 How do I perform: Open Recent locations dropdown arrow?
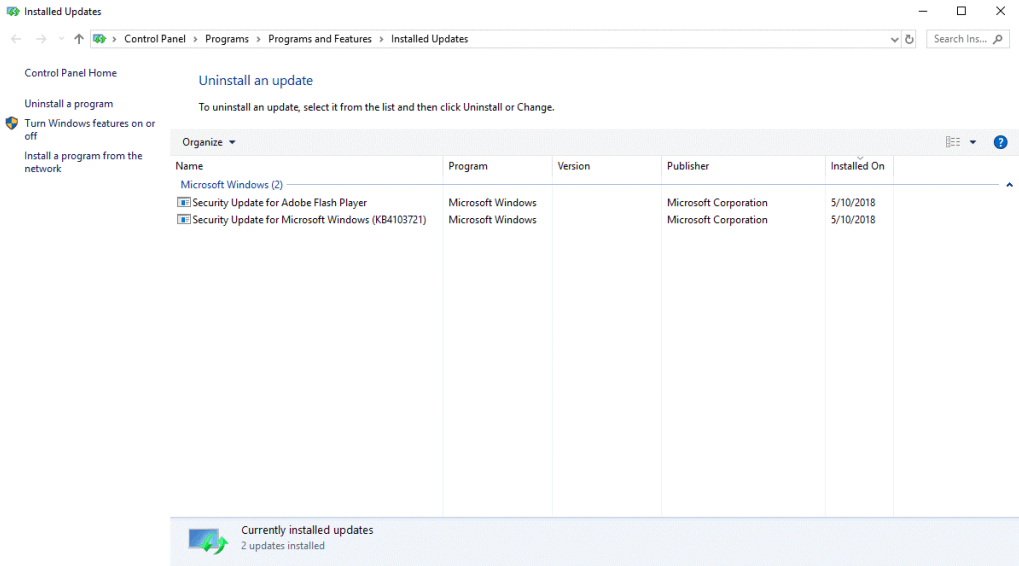pyautogui.click(x=61, y=39)
